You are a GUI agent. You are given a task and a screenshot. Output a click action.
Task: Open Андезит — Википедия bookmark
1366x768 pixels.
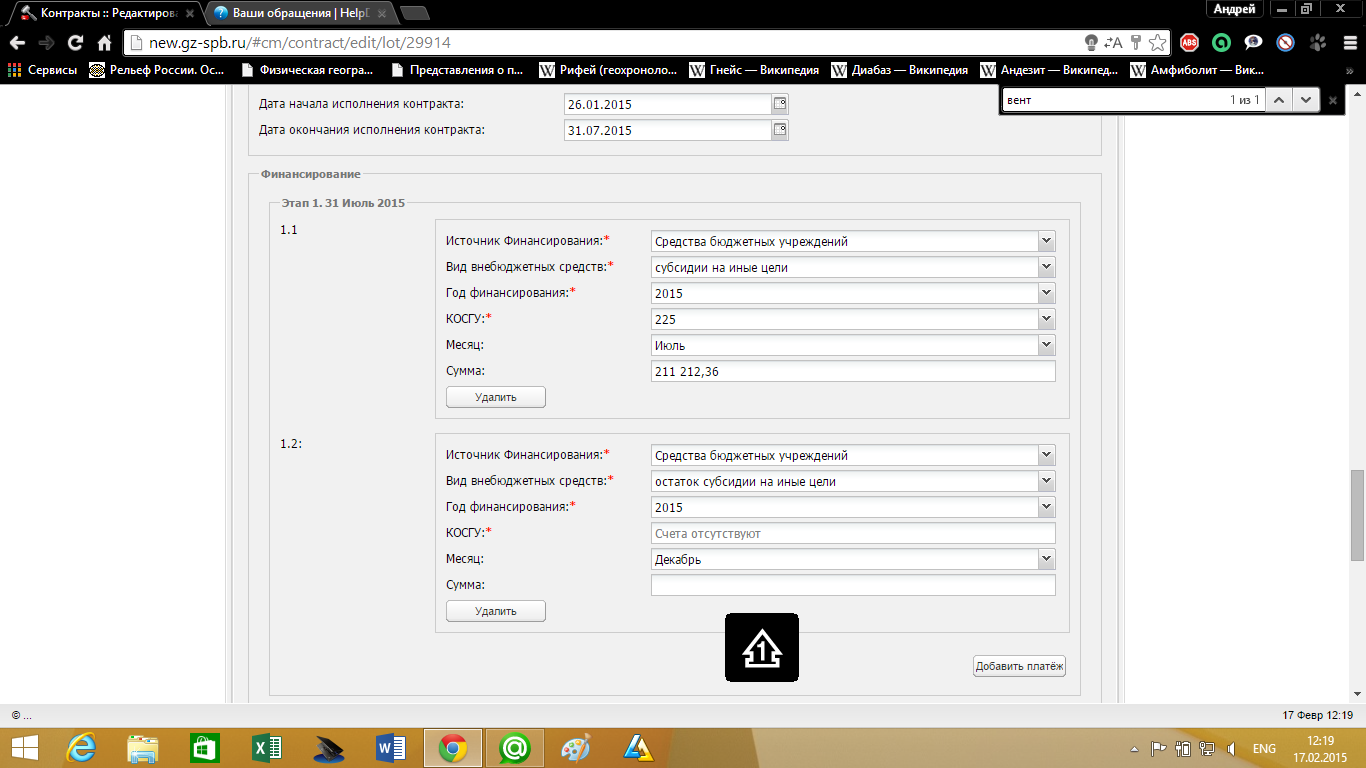point(1050,70)
